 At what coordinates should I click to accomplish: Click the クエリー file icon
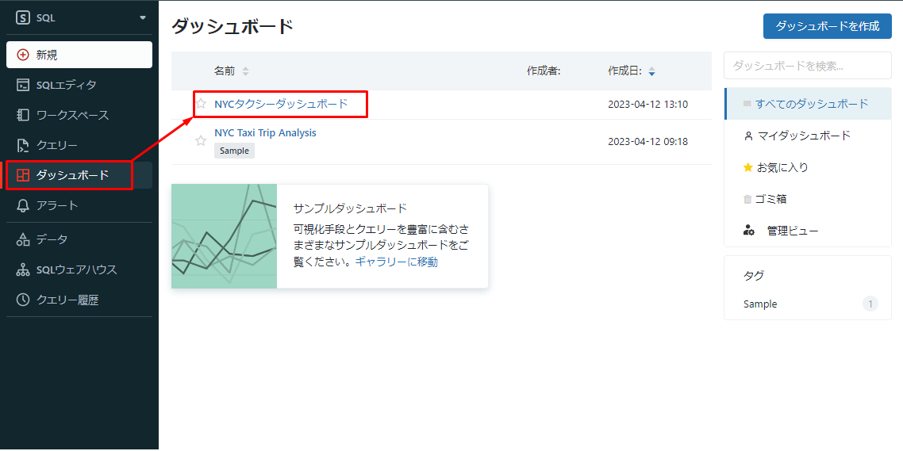pos(22,145)
